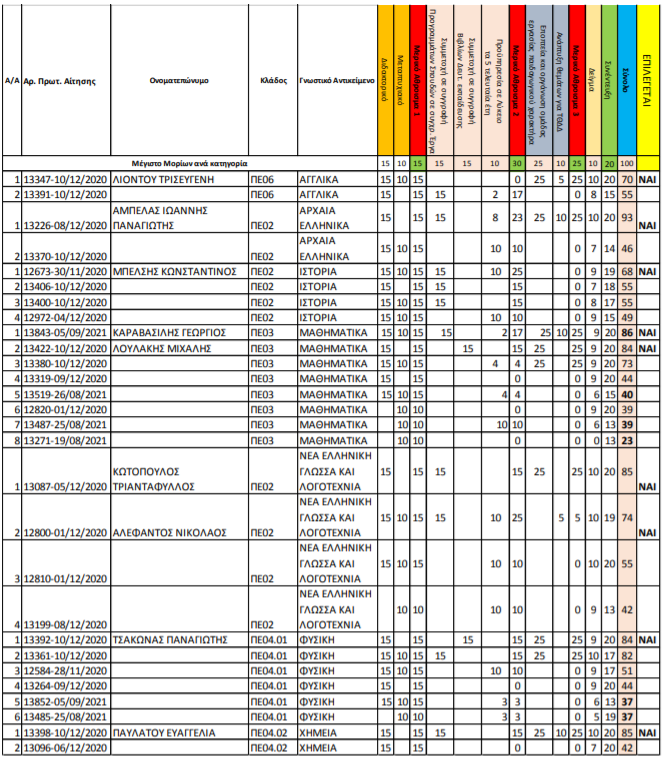Click application number "13264-09/12/2020"

(x=65, y=686)
